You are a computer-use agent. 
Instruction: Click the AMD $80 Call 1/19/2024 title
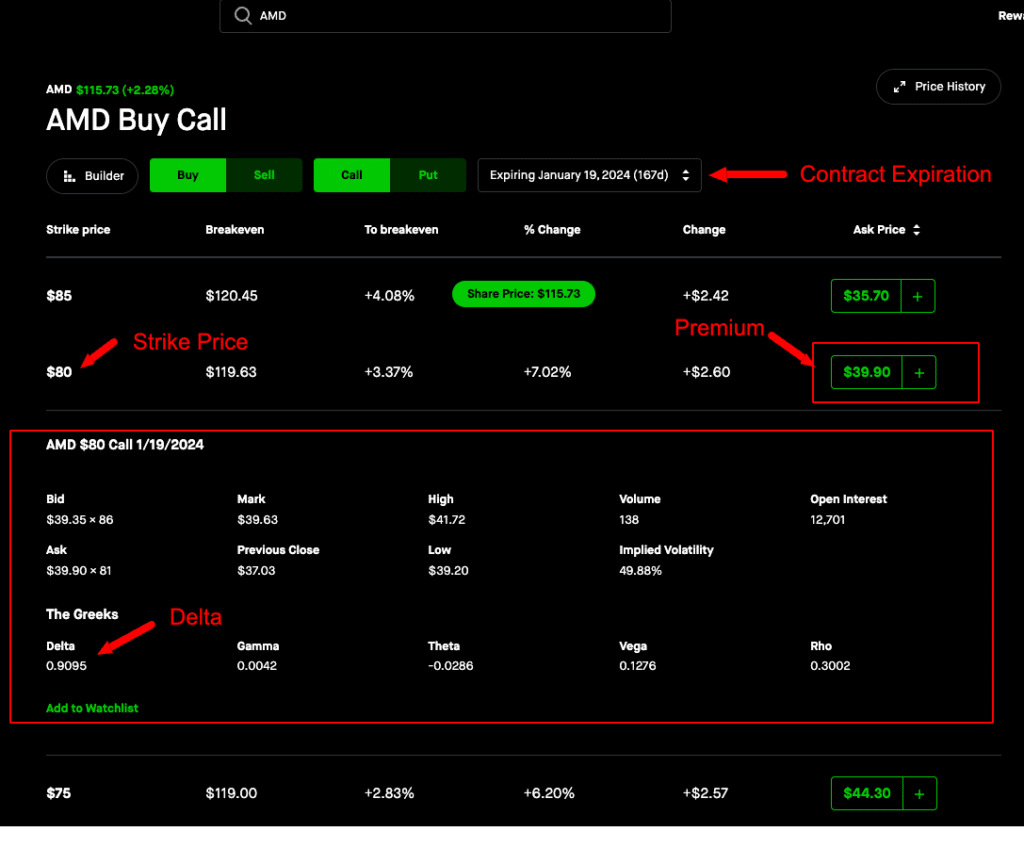[x=125, y=445]
